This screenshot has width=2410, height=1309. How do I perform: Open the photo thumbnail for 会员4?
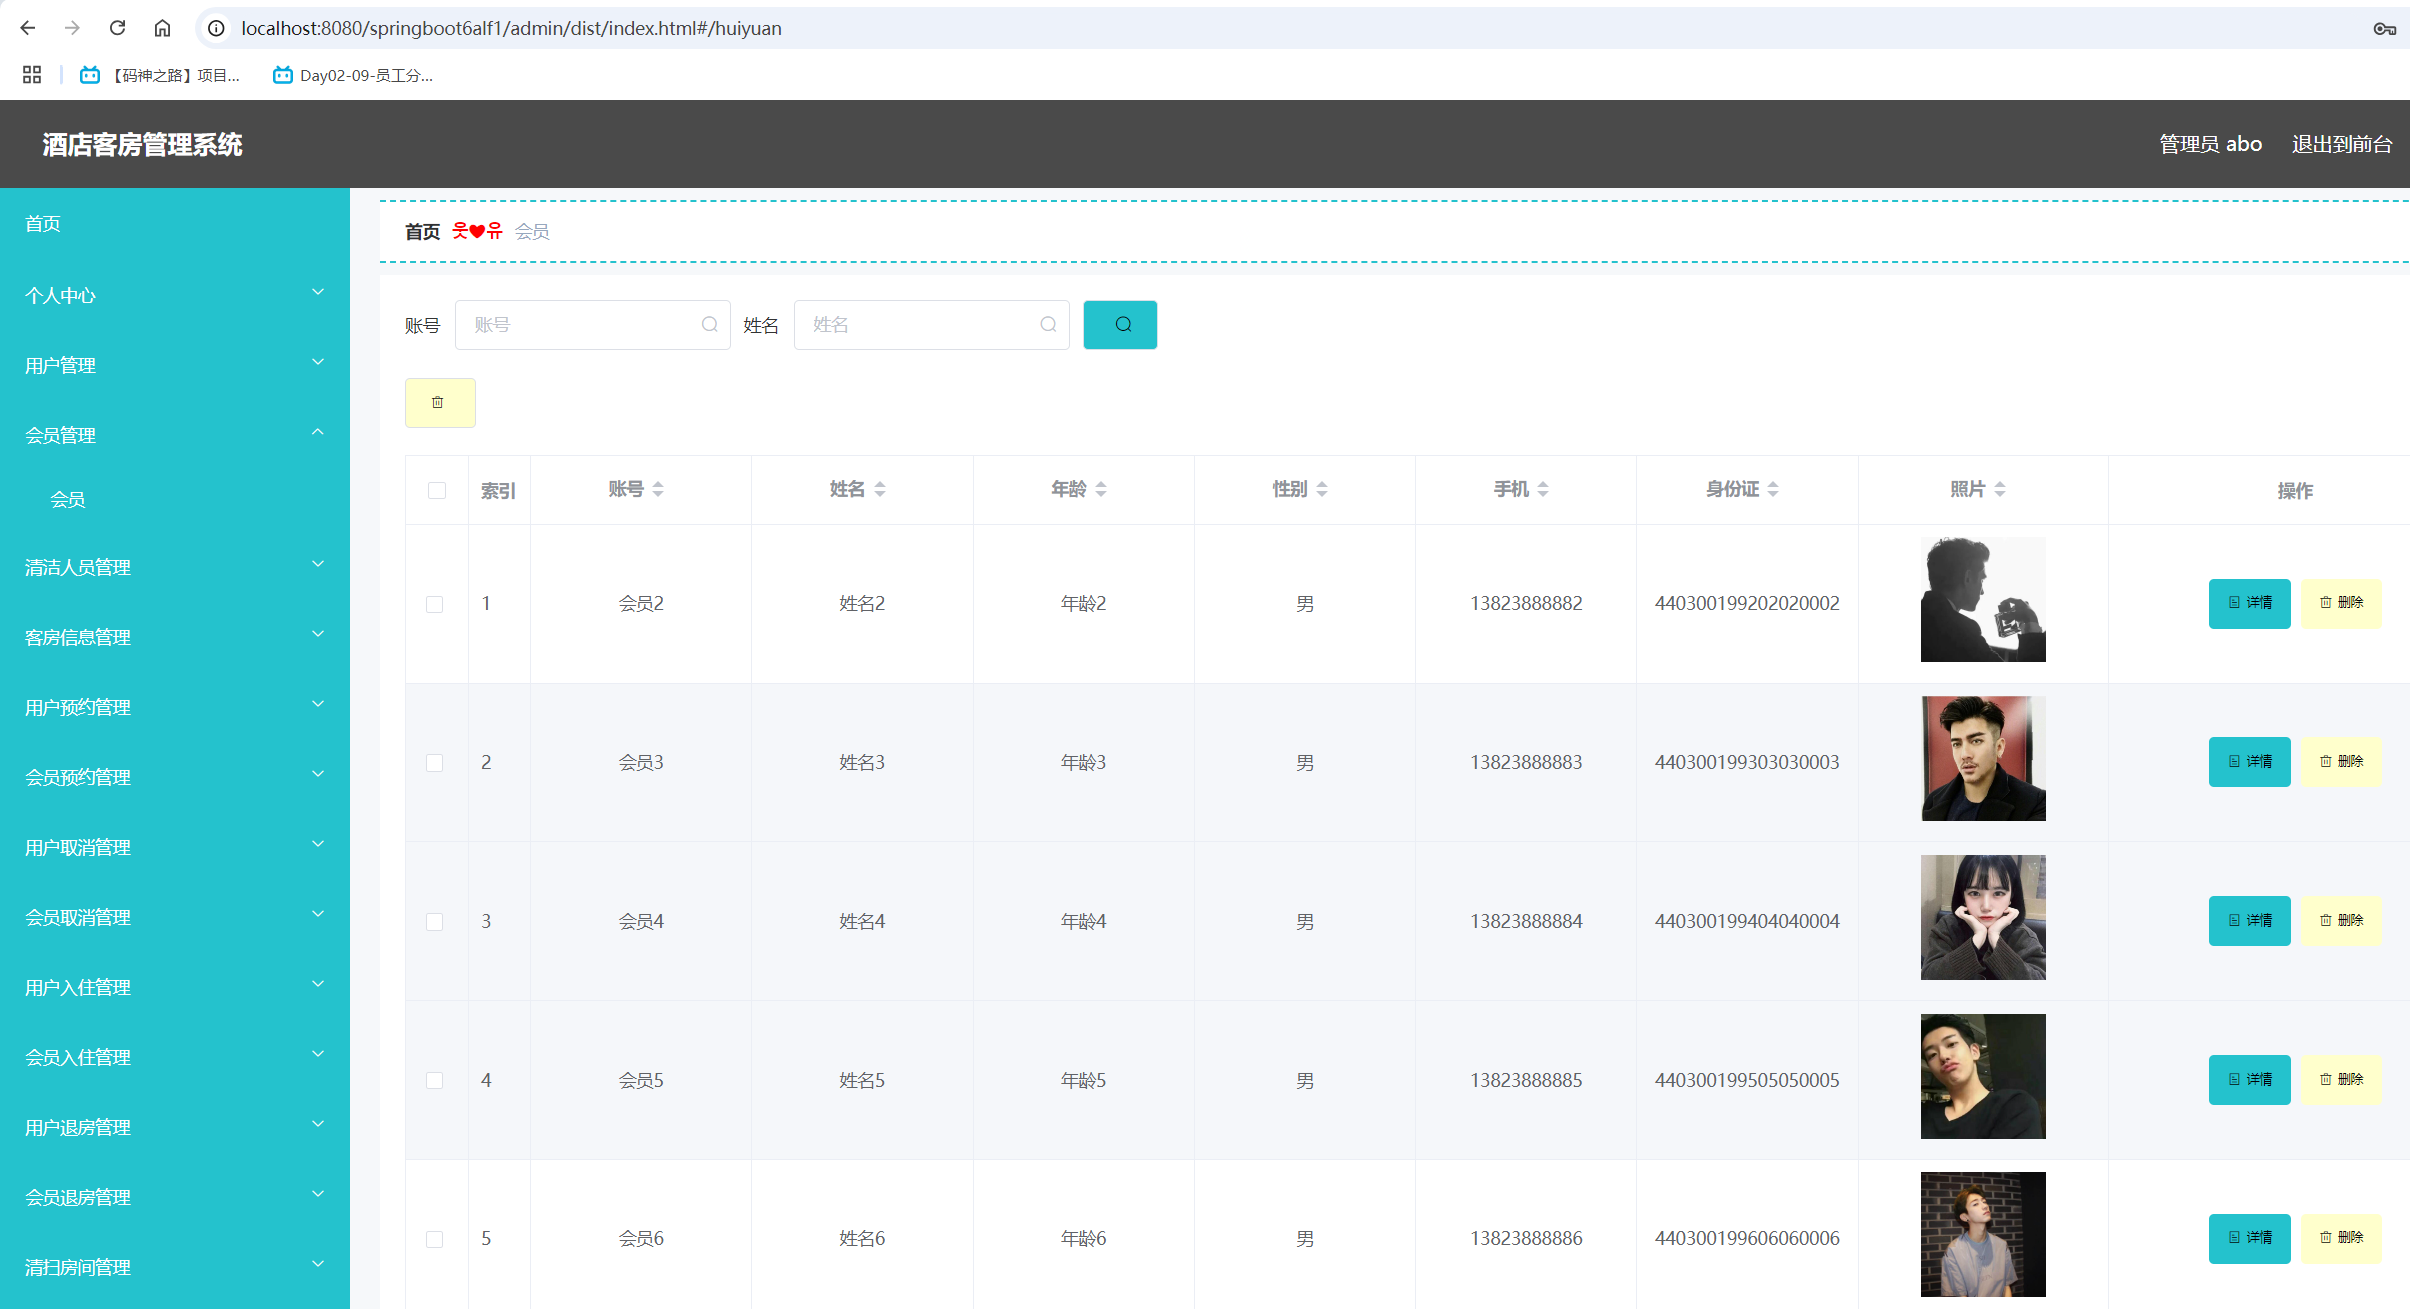pyautogui.click(x=1983, y=918)
